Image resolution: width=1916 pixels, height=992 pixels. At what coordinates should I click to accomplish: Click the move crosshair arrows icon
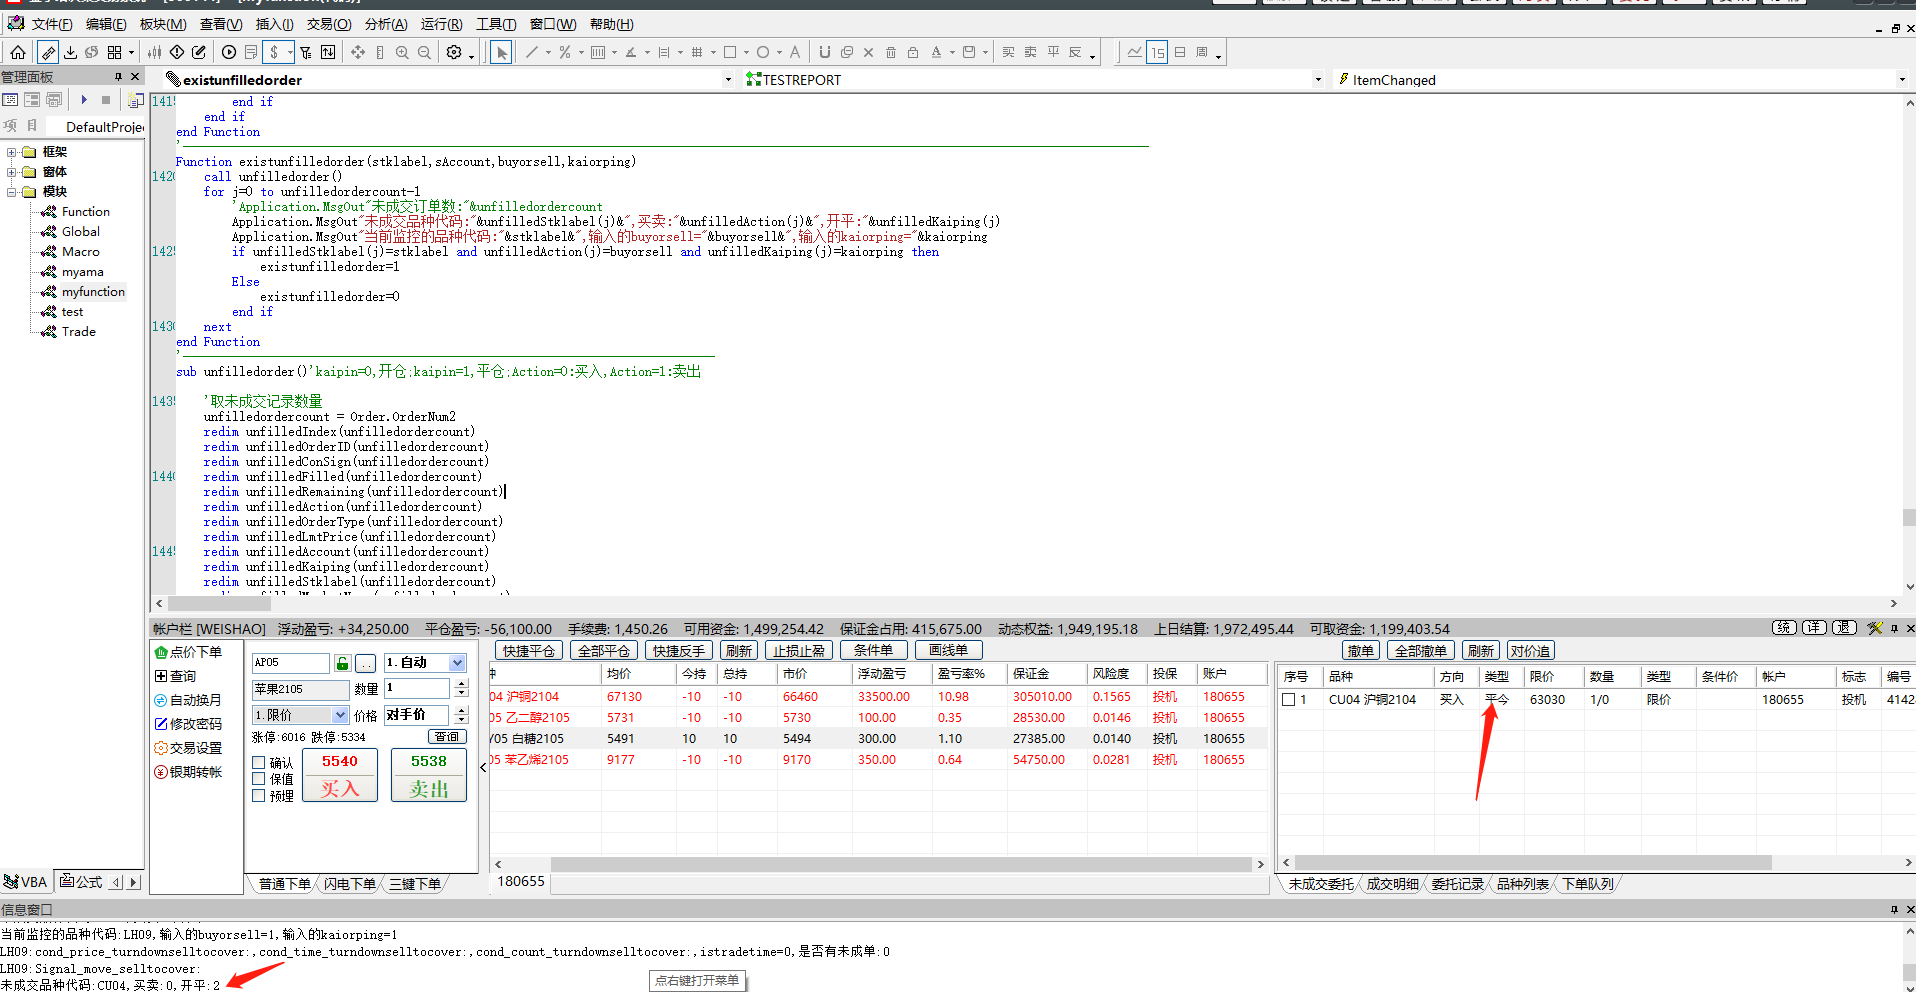(x=357, y=52)
